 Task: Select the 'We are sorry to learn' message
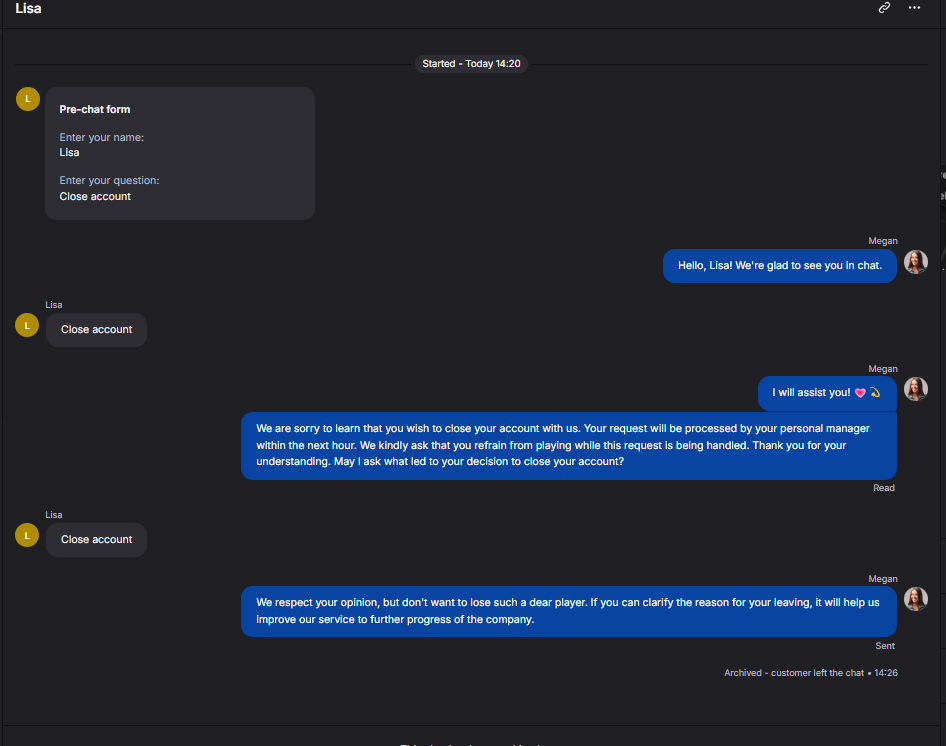[x=569, y=445]
